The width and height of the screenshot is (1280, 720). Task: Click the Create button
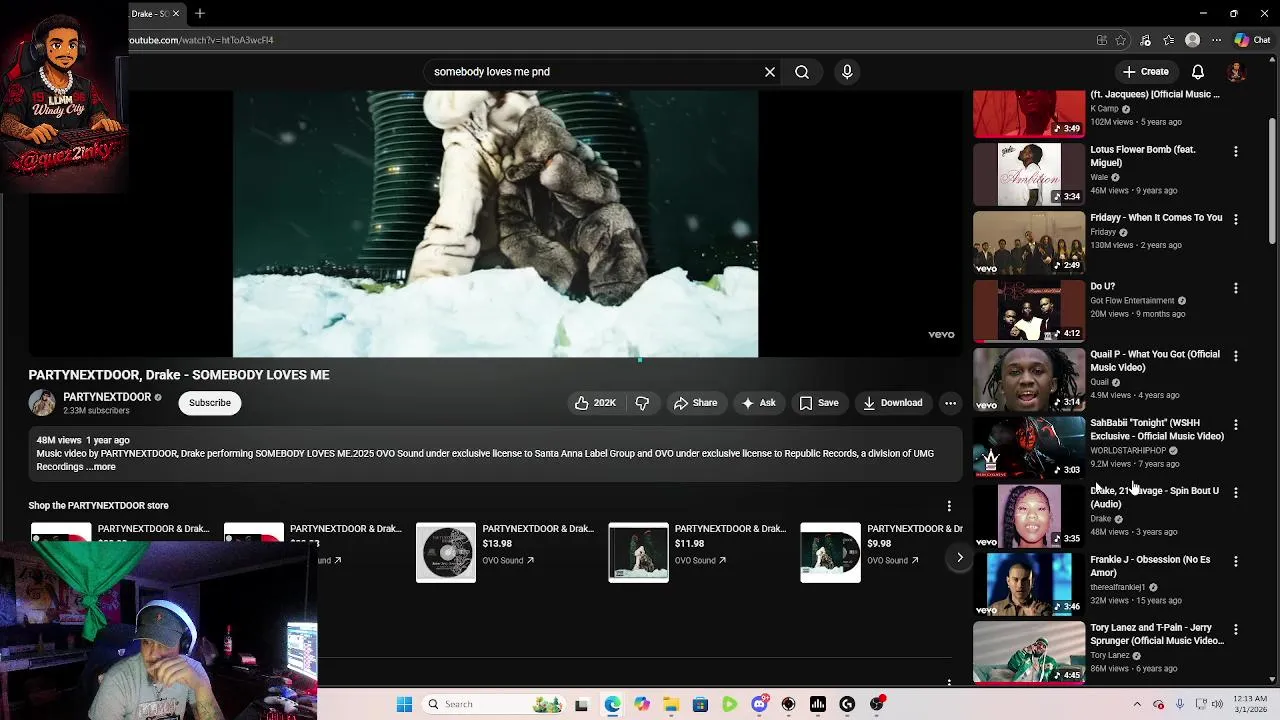click(x=1145, y=72)
